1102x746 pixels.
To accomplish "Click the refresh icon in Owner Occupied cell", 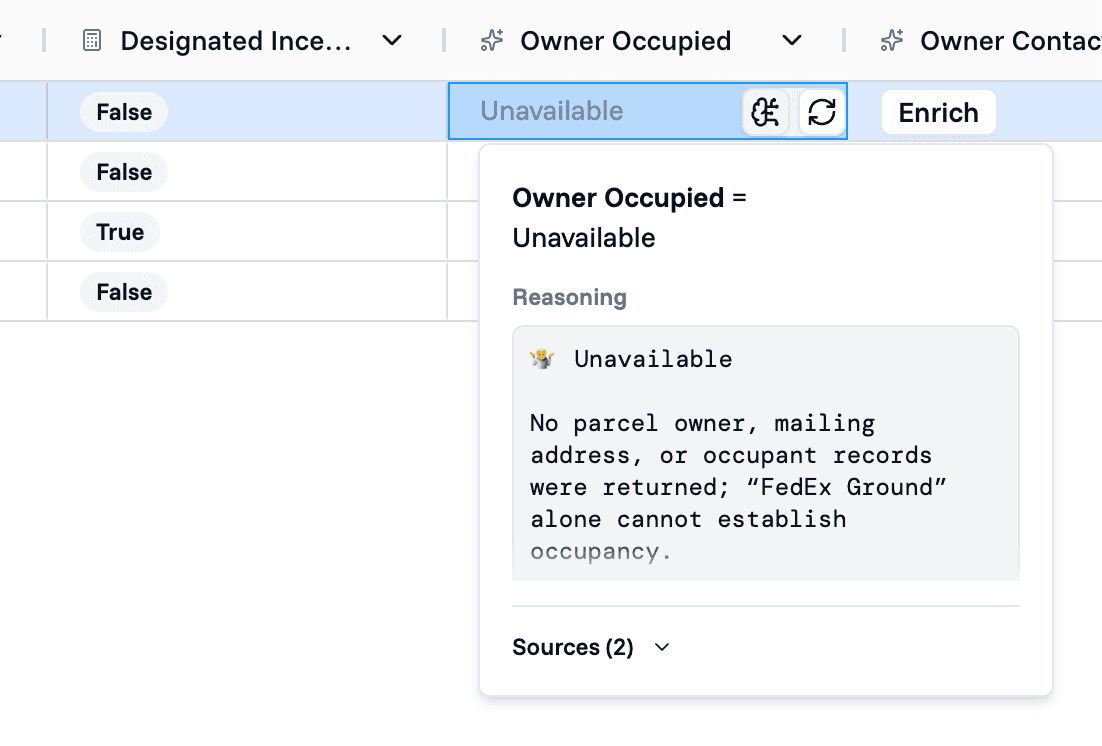I will (x=822, y=112).
